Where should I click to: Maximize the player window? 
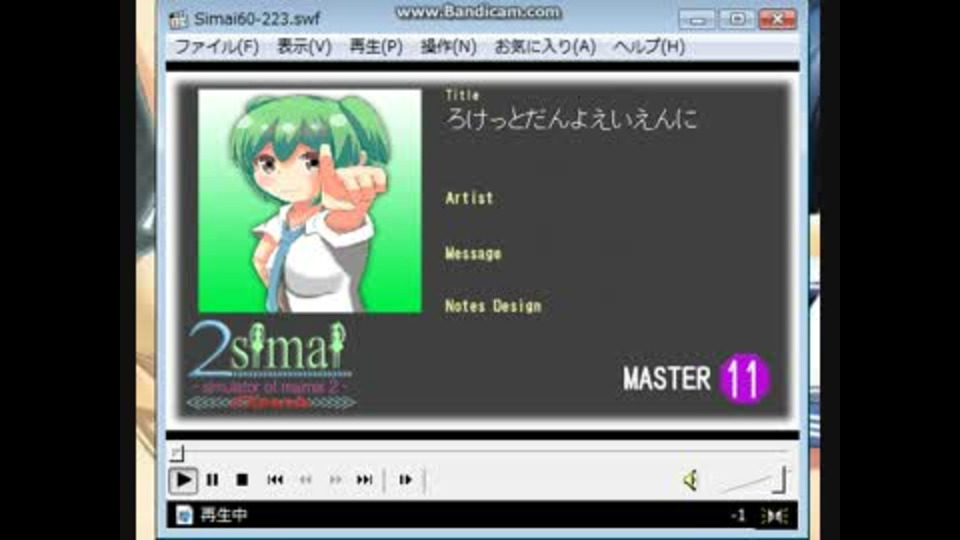click(737, 20)
